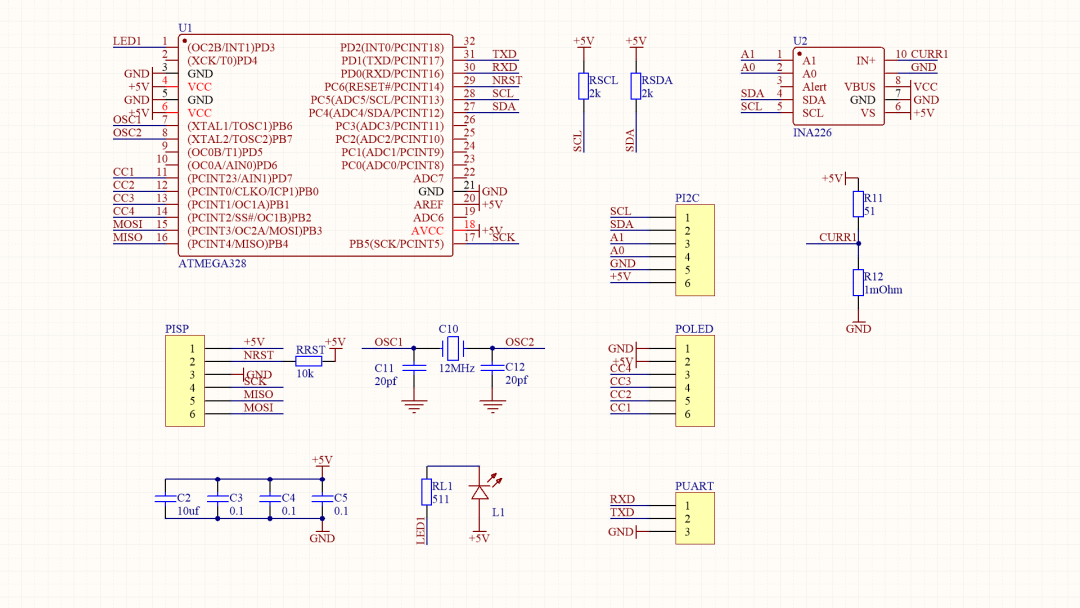Viewport: 1080px width, 608px height.
Task: Click the 20pf value of C11
Action: 385,381
